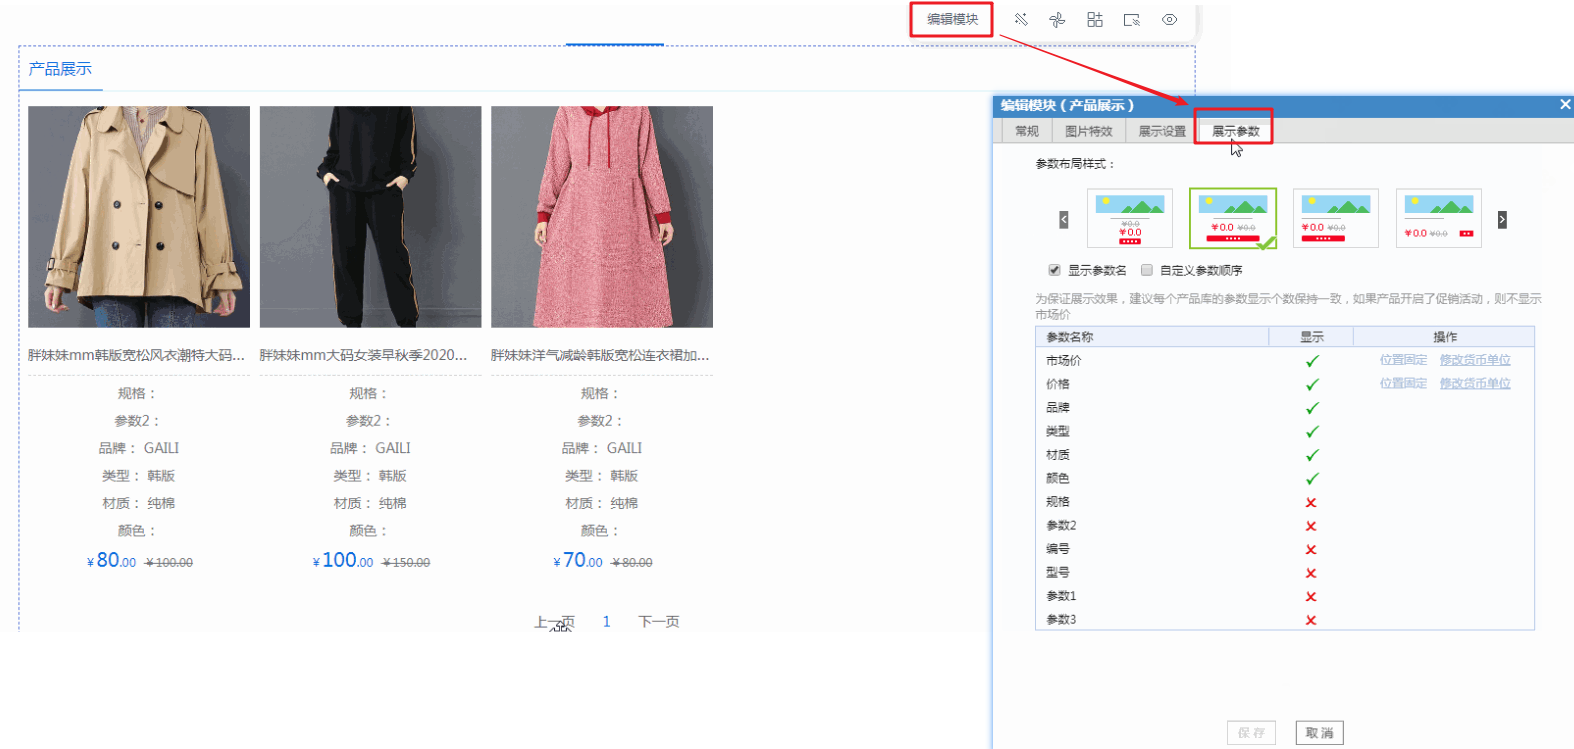This screenshot has width=1574, height=749.
Task: Click 修改货币单位 link for 价格
Action: [1475, 384]
